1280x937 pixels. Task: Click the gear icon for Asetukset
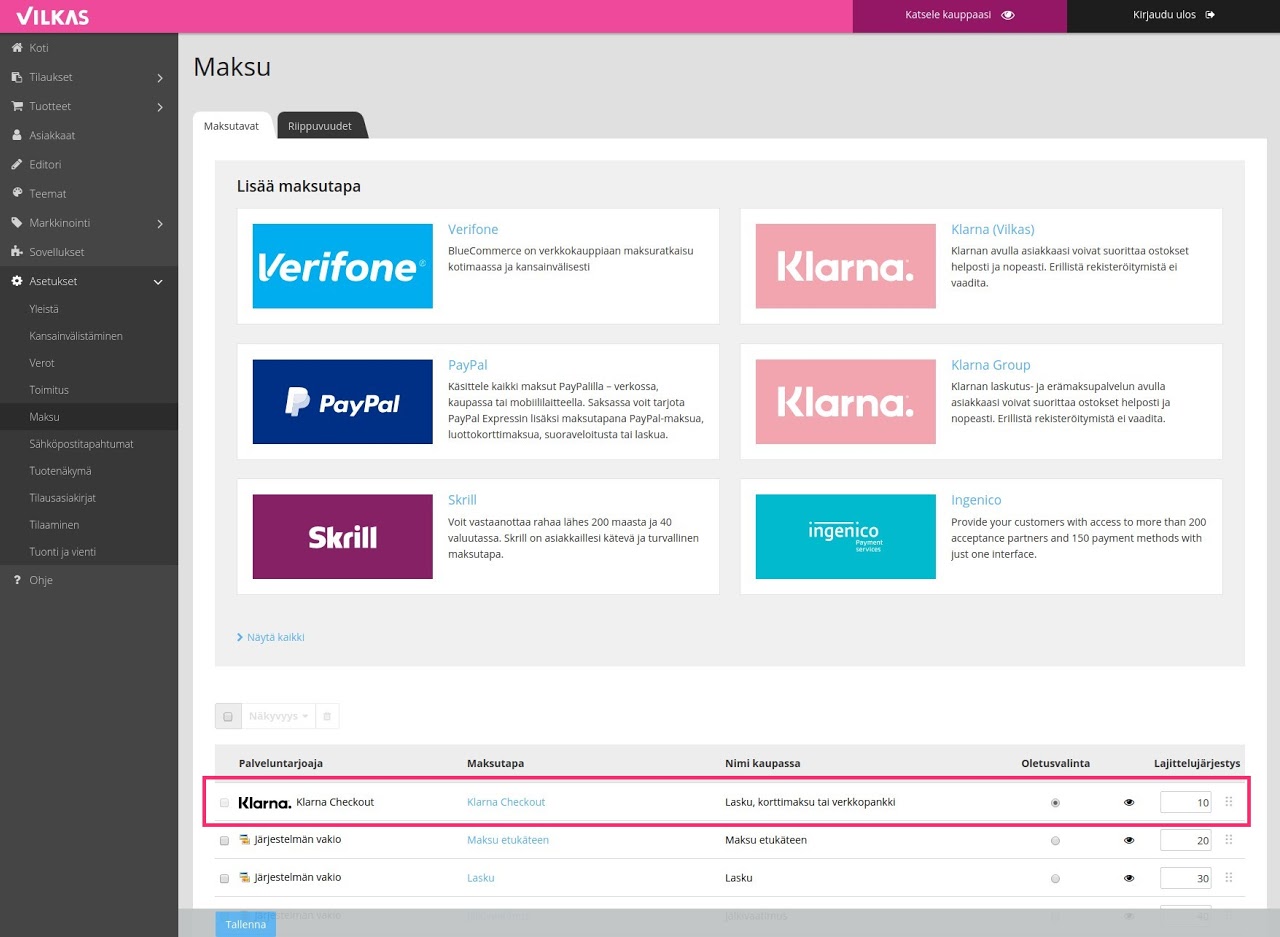tap(17, 281)
